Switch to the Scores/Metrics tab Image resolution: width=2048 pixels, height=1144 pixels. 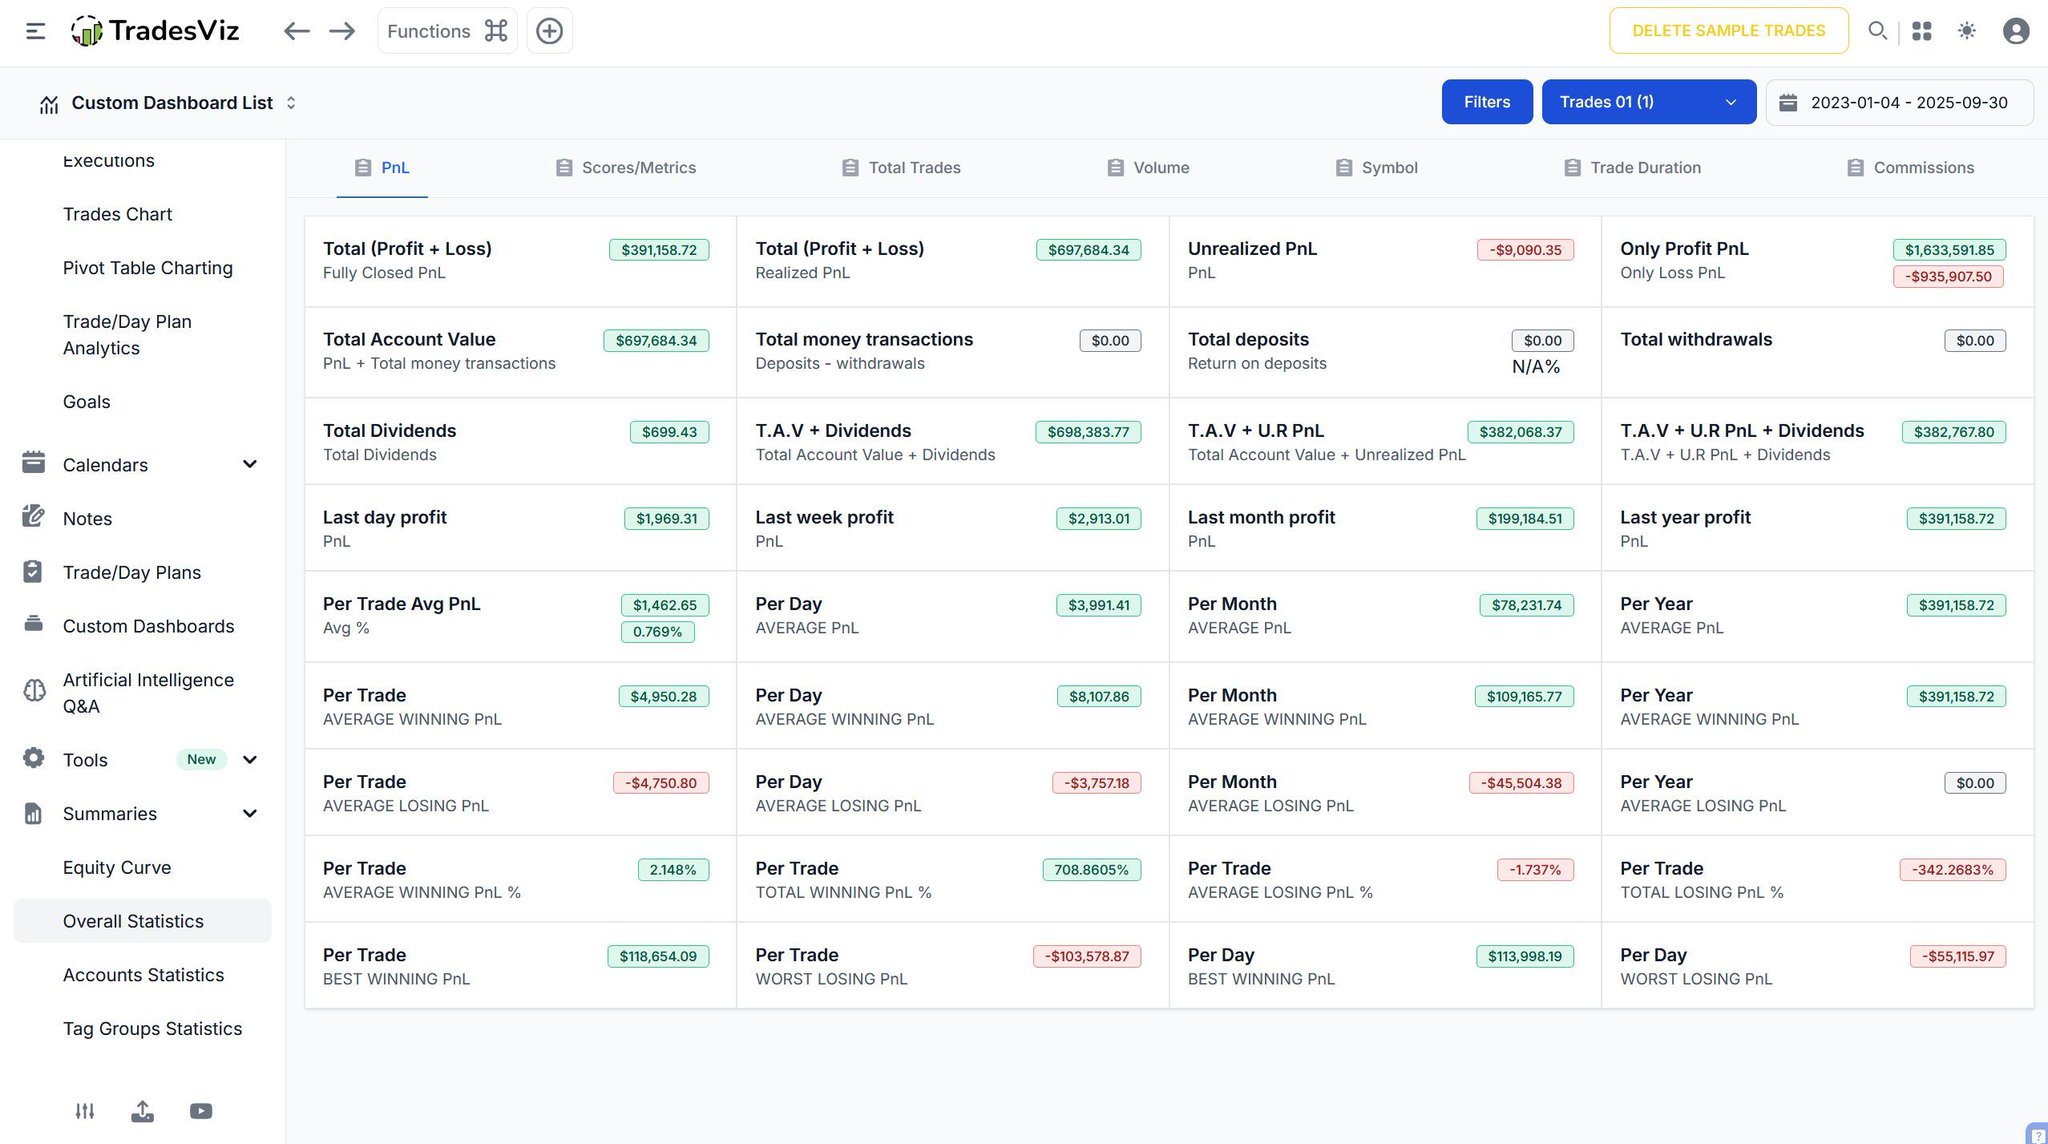click(626, 168)
